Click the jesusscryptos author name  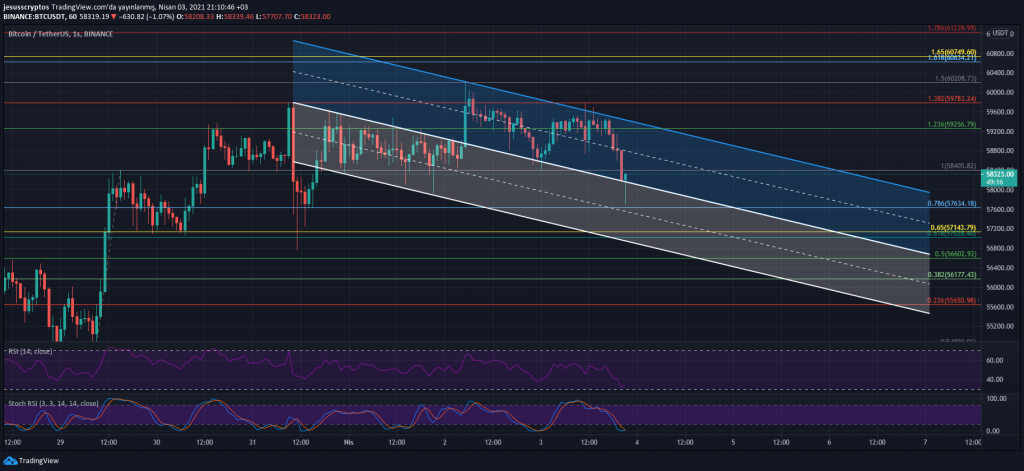26,8
